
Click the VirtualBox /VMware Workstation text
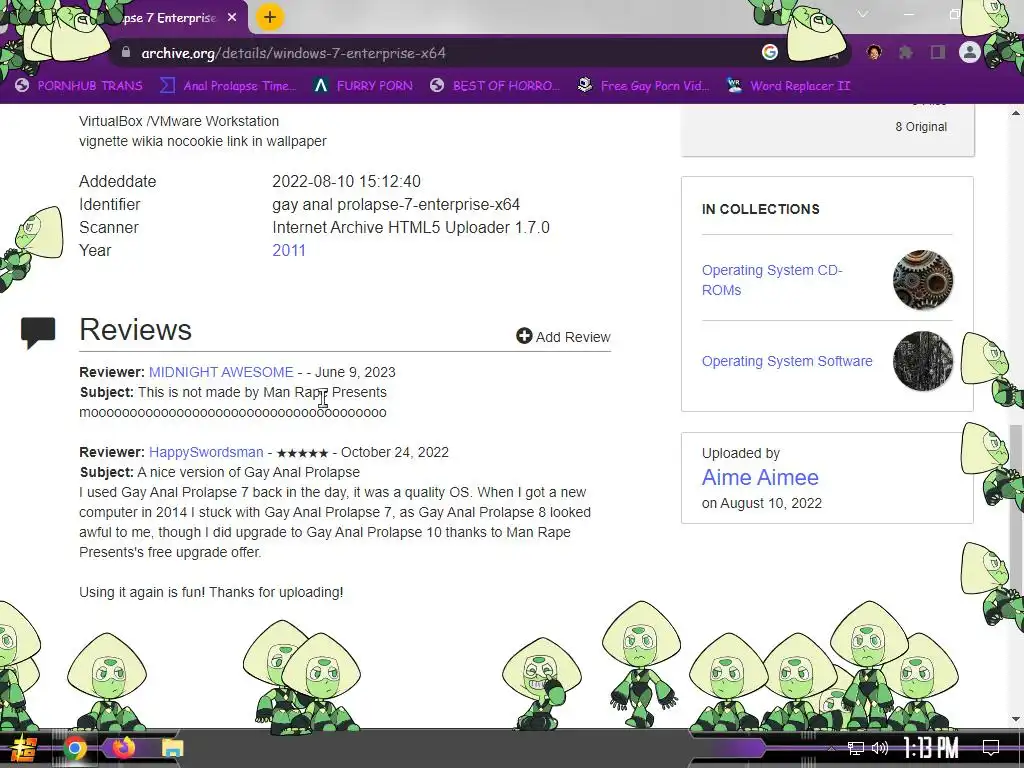click(179, 121)
